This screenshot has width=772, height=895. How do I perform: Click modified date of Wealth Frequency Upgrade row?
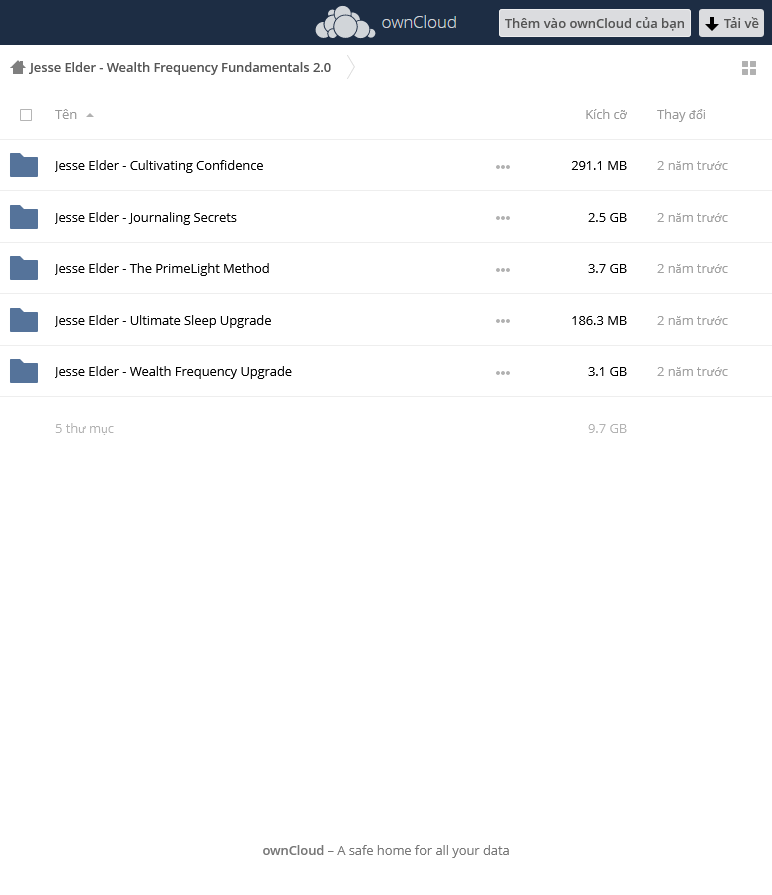692,372
